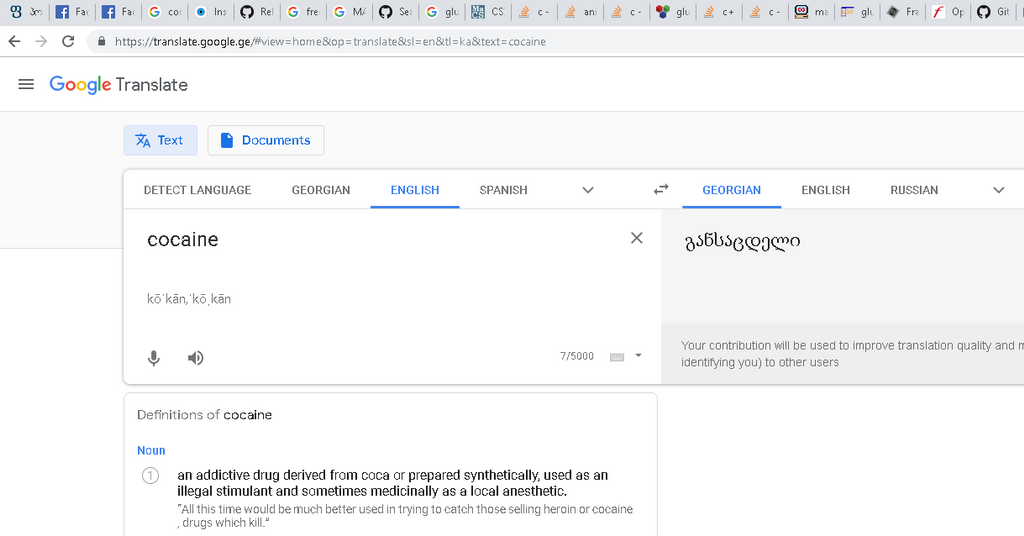Click the padlock site info icon
Image resolution: width=1024 pixels, height=536 pixels.
[101, 41]
